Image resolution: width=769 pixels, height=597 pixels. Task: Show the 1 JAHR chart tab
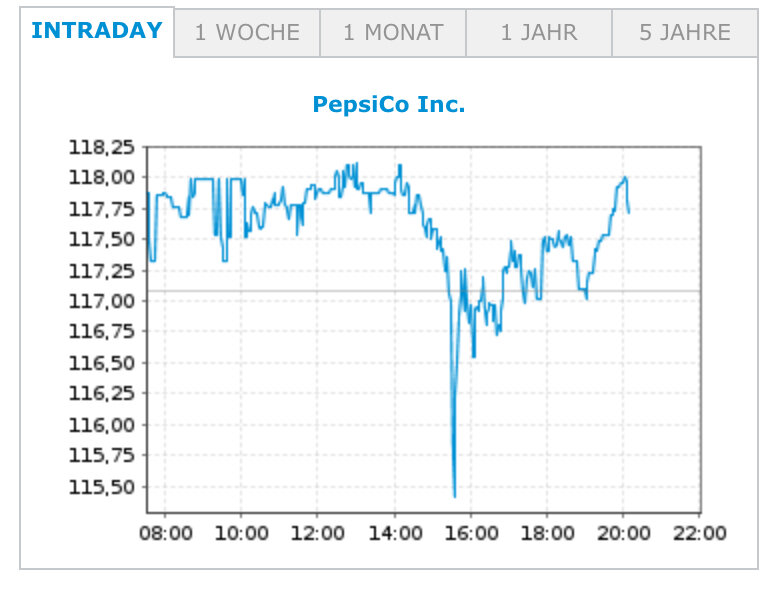tap(539, 33)
